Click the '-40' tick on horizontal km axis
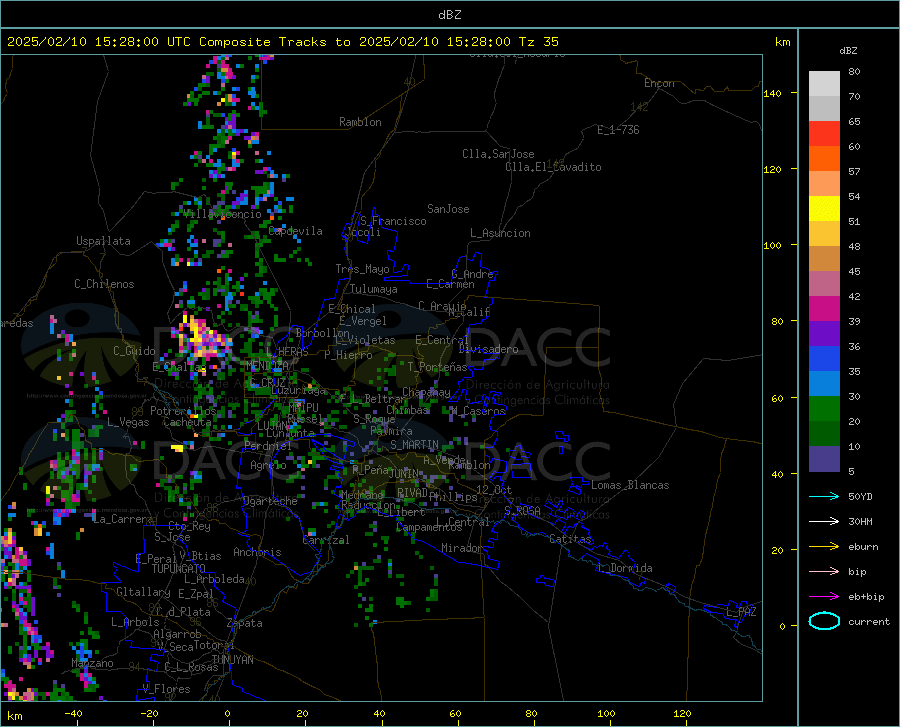The image size is (900, 727). [73, 714]
